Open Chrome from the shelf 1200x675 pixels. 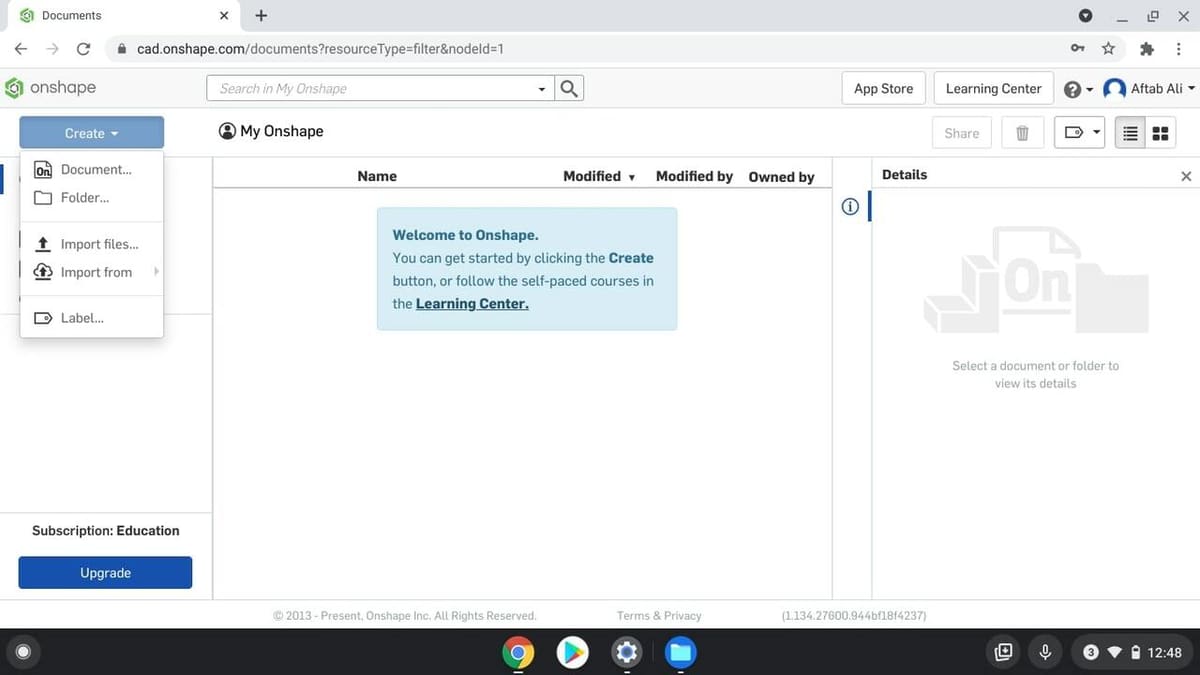[x=518, y=653]
